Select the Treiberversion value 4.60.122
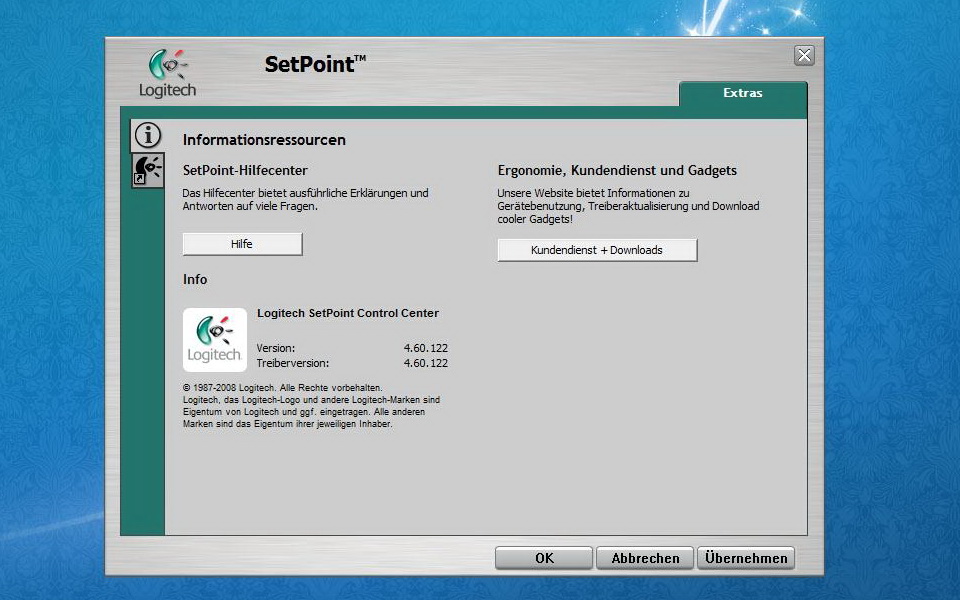This screenshot has width=960, height=600. click(x=426, y=363)
